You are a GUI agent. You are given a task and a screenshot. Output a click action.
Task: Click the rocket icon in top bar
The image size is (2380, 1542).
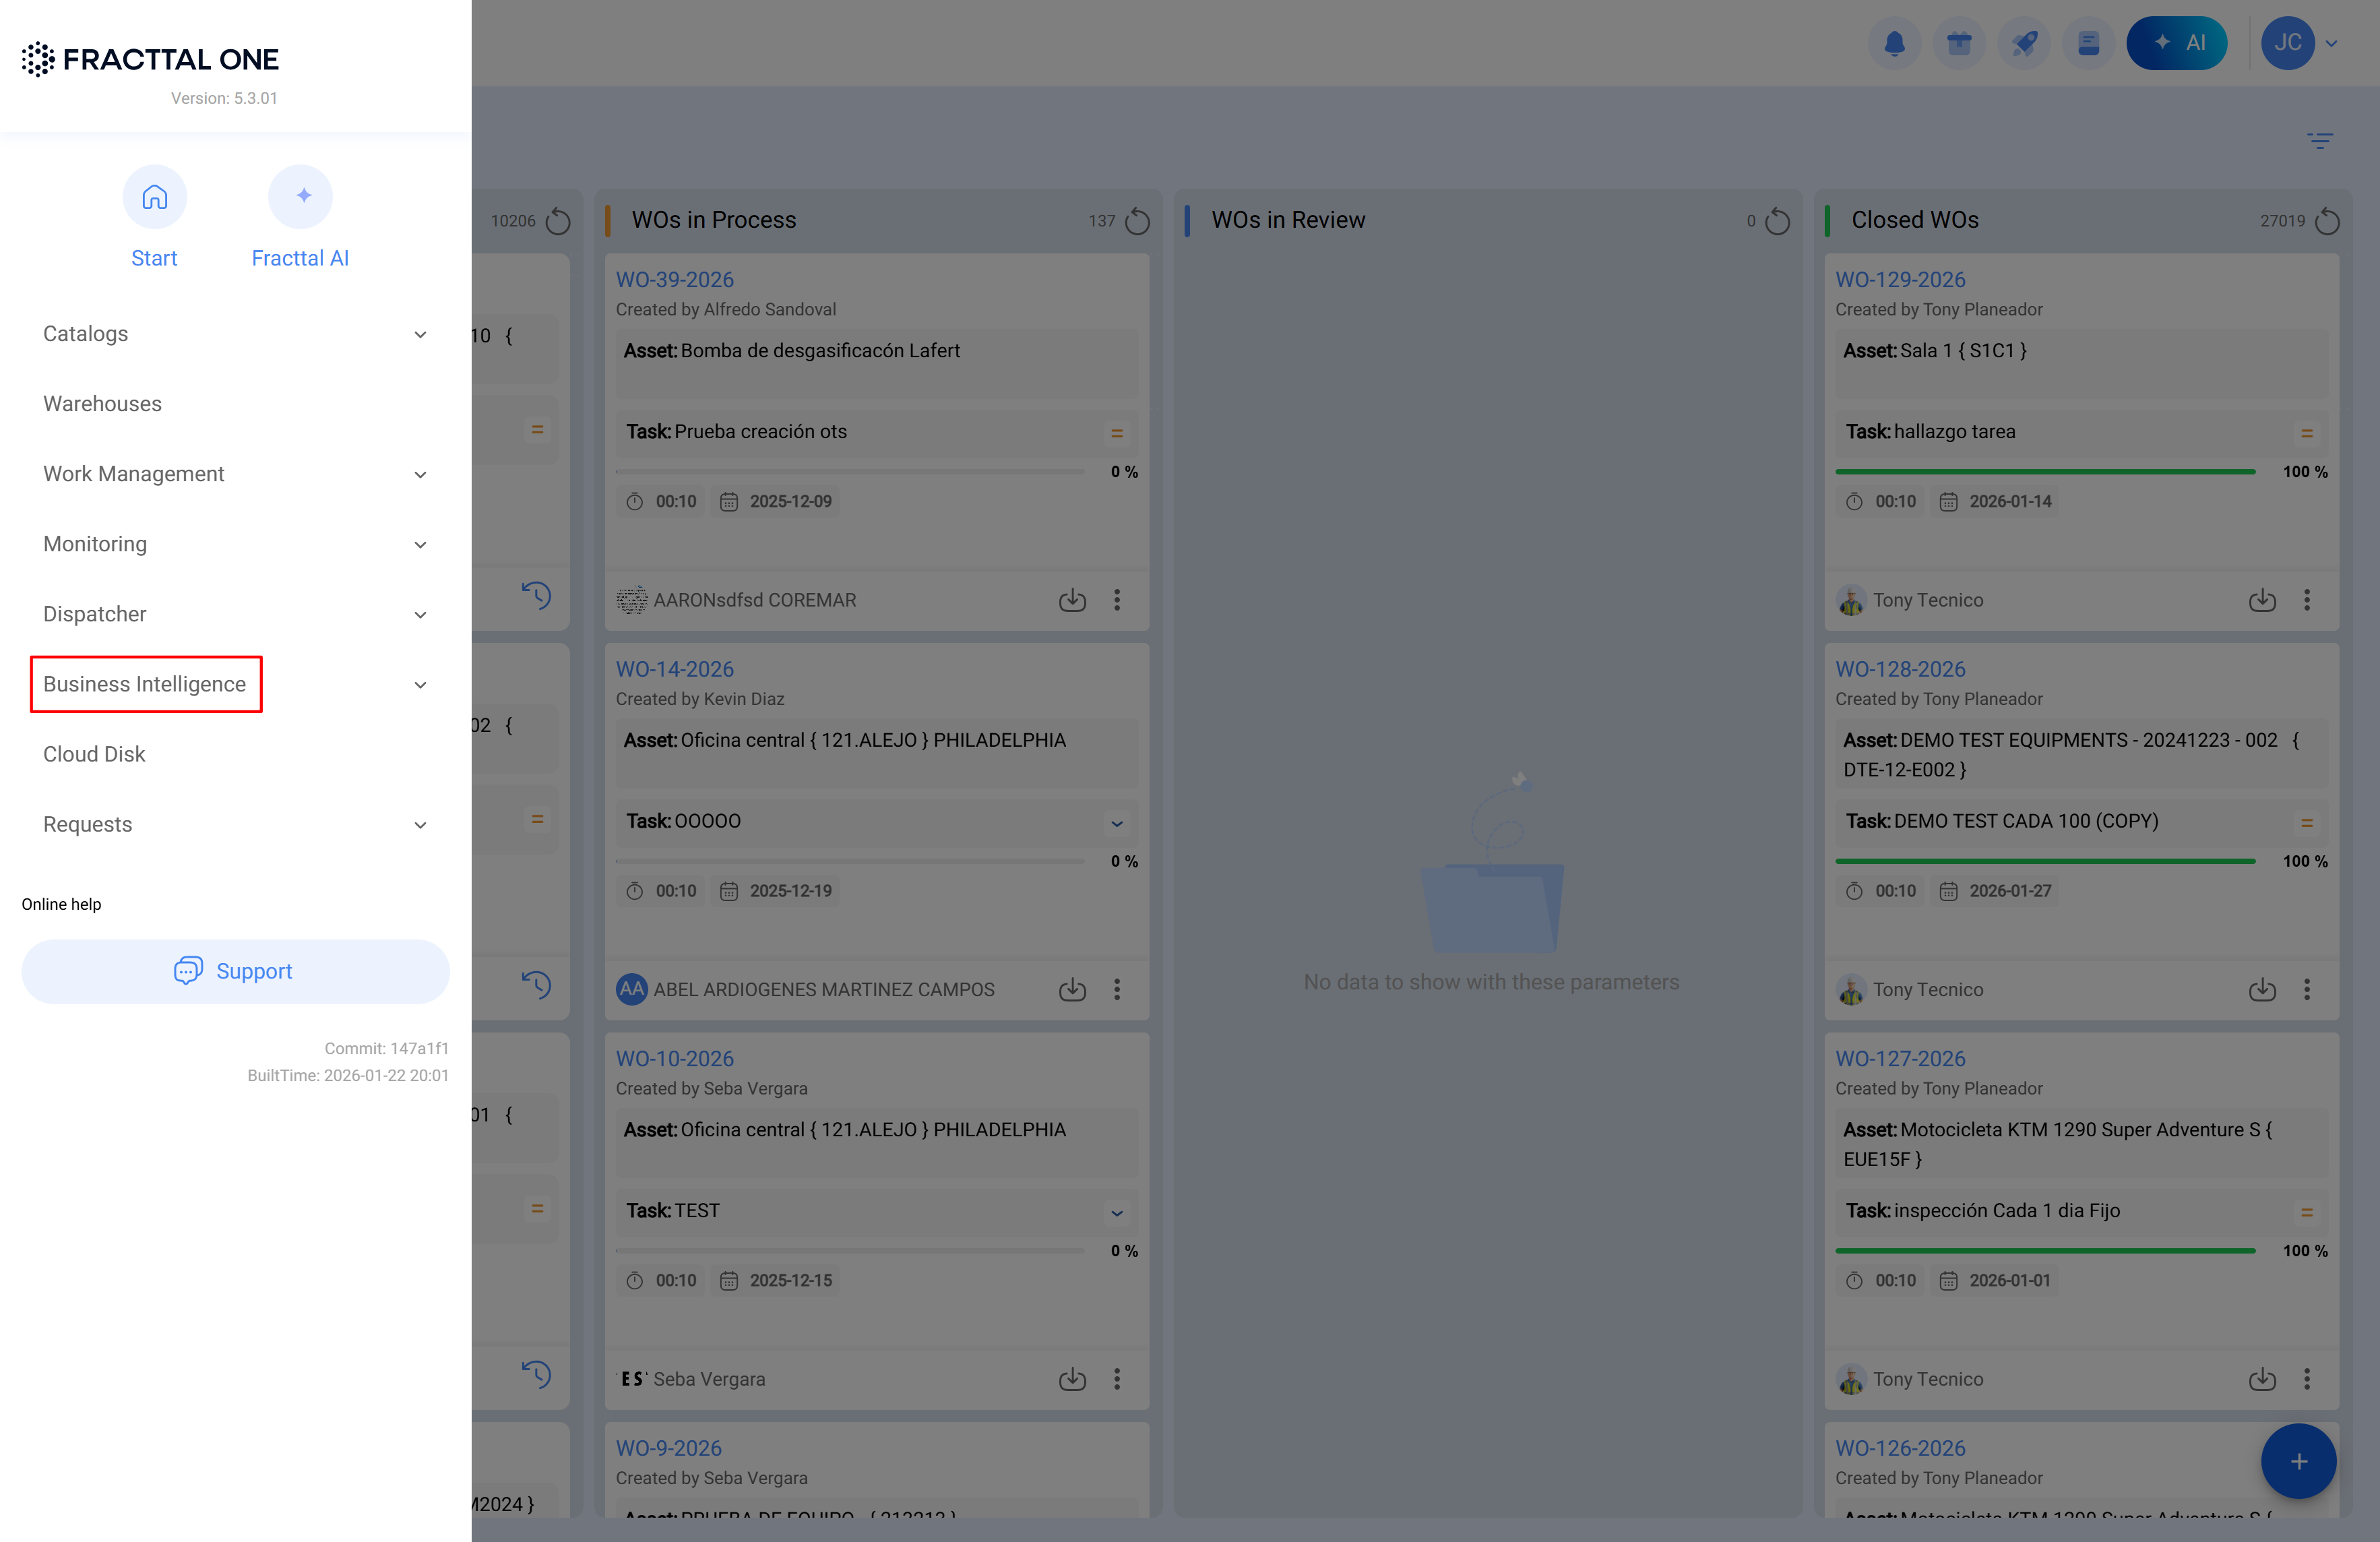(2024, 43)
